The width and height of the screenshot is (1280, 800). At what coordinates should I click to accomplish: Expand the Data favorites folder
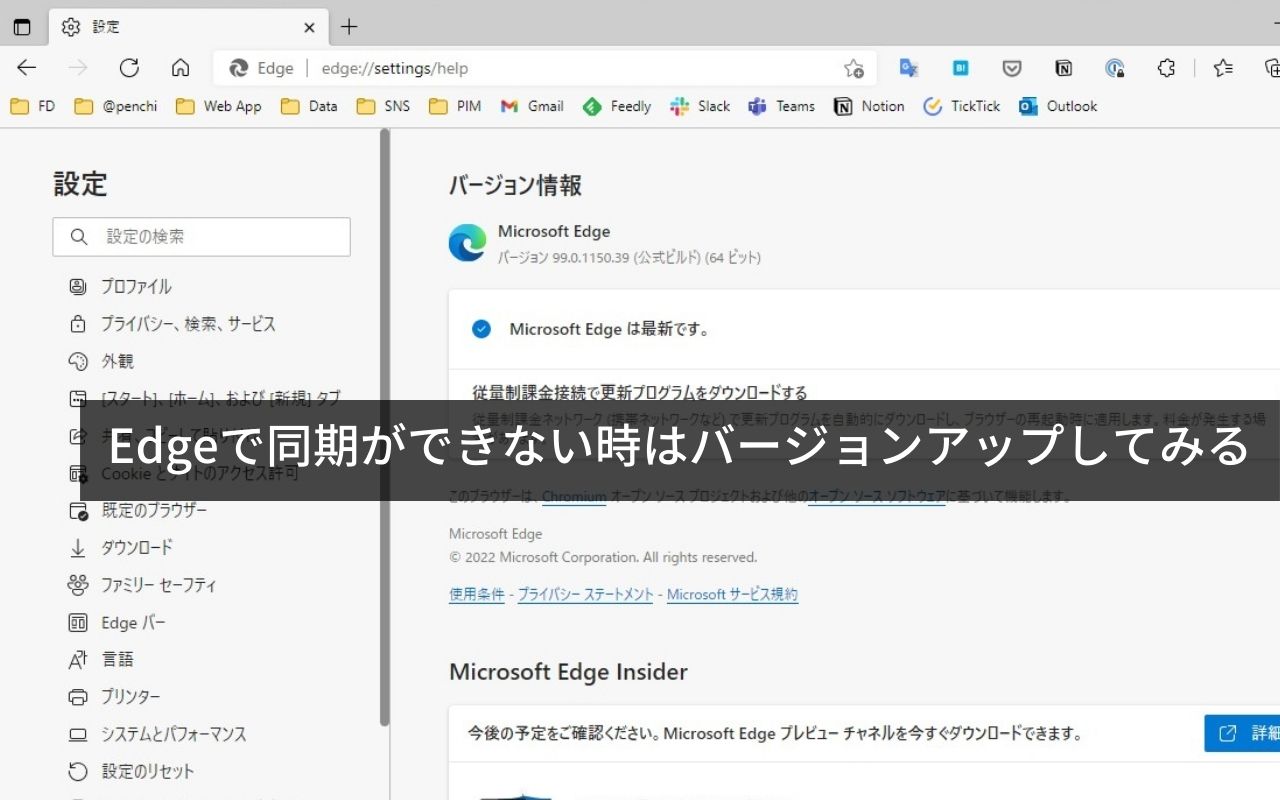pos(309,106)
